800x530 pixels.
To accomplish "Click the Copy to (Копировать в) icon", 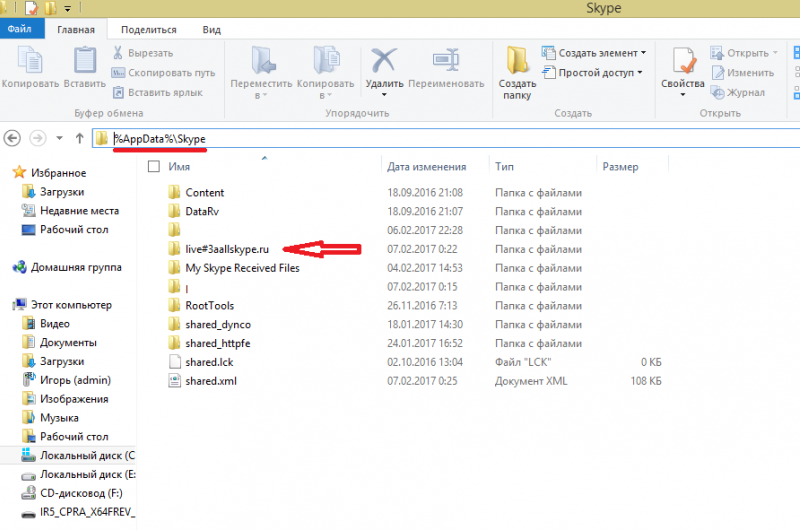I will click(x=326, y=60).
